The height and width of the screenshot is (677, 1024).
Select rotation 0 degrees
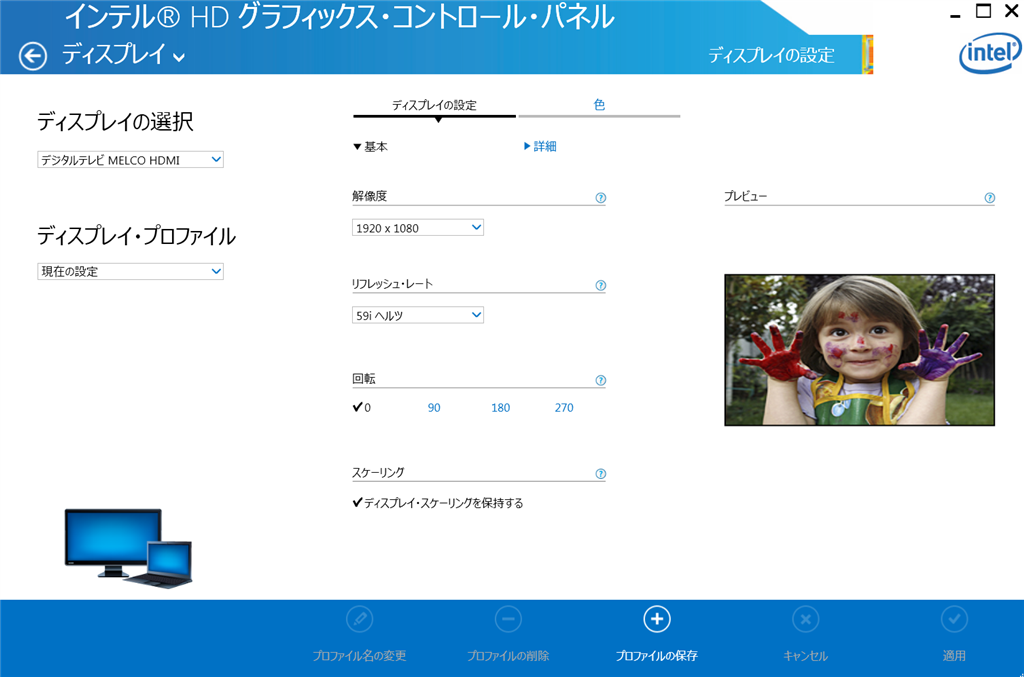coord(362,407)
